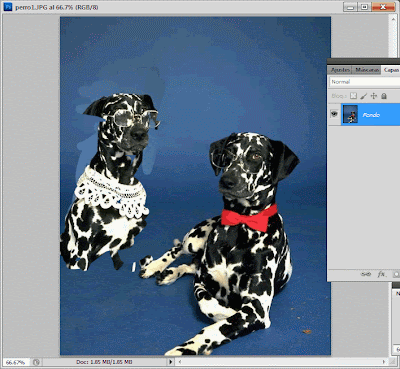
Task: Click the link layers chain icon
Action: click(366, 274)
